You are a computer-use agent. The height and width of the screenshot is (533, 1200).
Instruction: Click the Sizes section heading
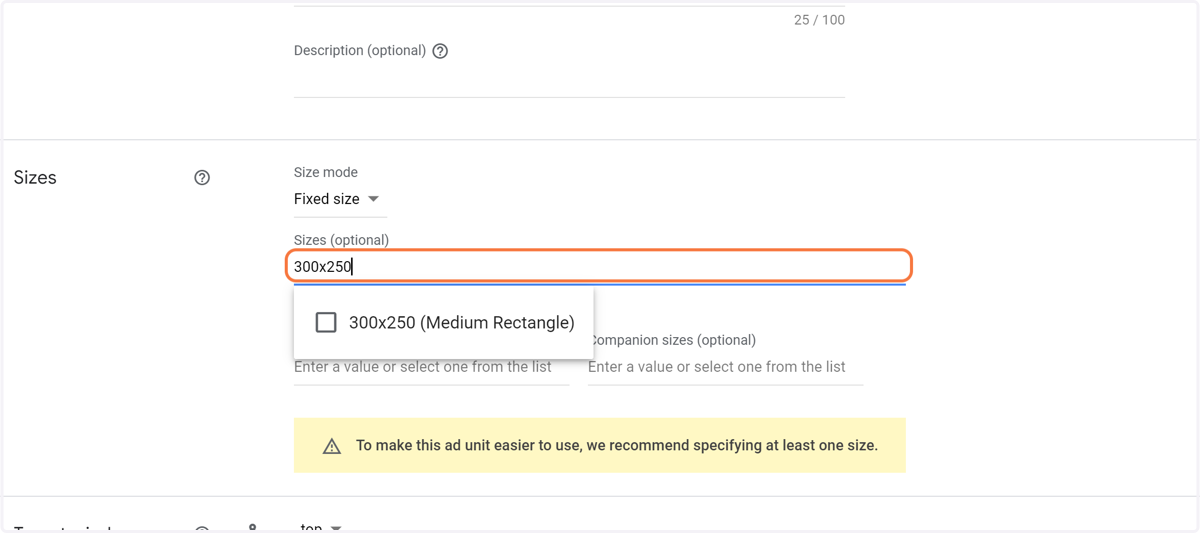point(35,178)
